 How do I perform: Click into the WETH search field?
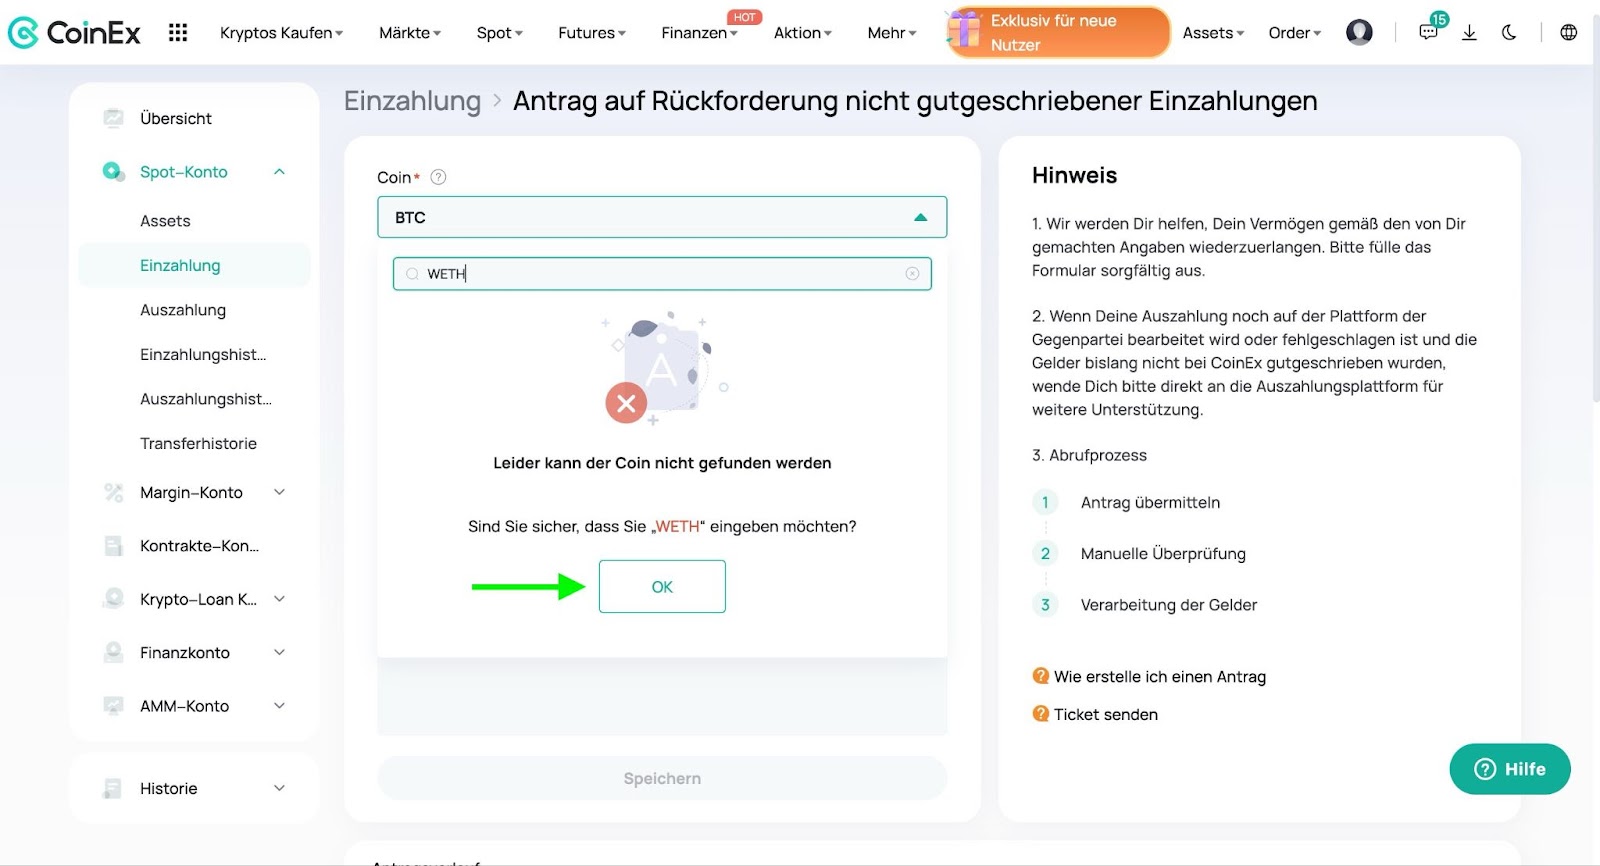660,274
